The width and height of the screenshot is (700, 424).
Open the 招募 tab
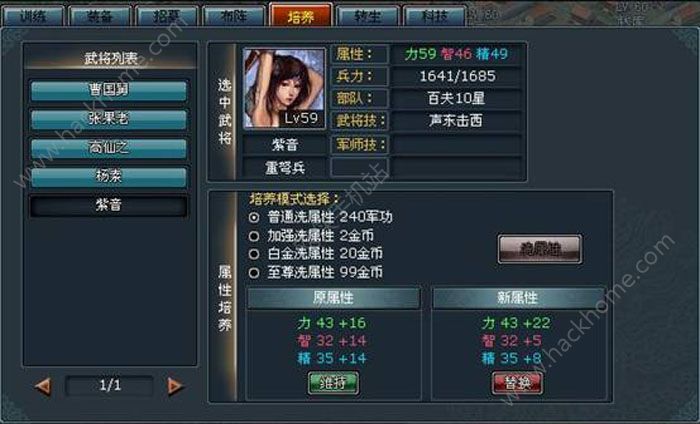pyautogui.click(x=167, y=16)
